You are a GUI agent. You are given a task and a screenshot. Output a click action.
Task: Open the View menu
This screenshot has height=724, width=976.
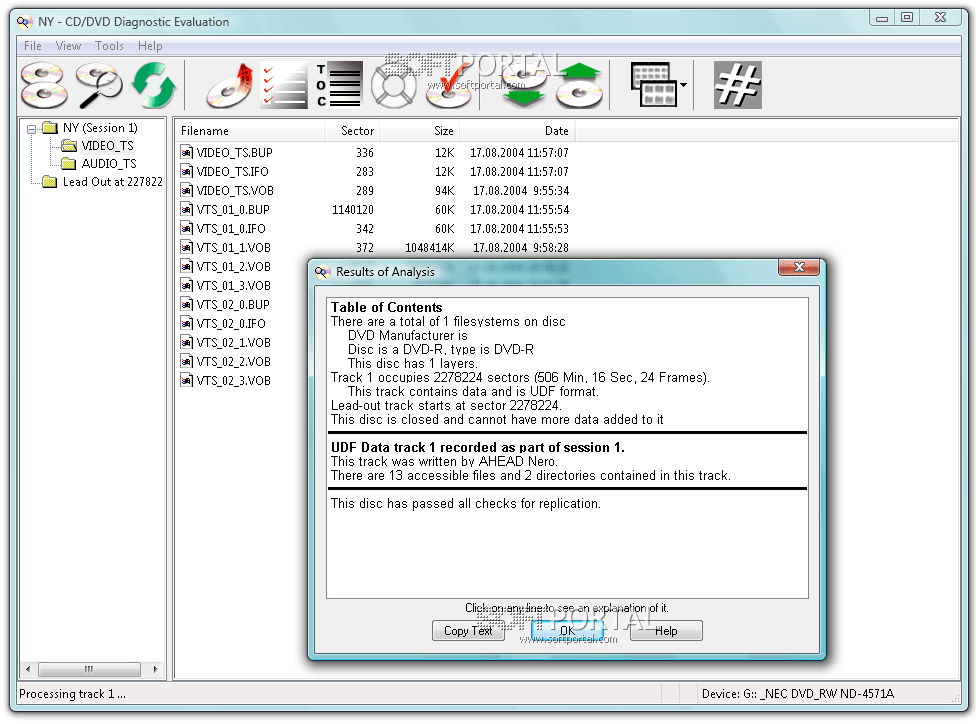point(68,45)
